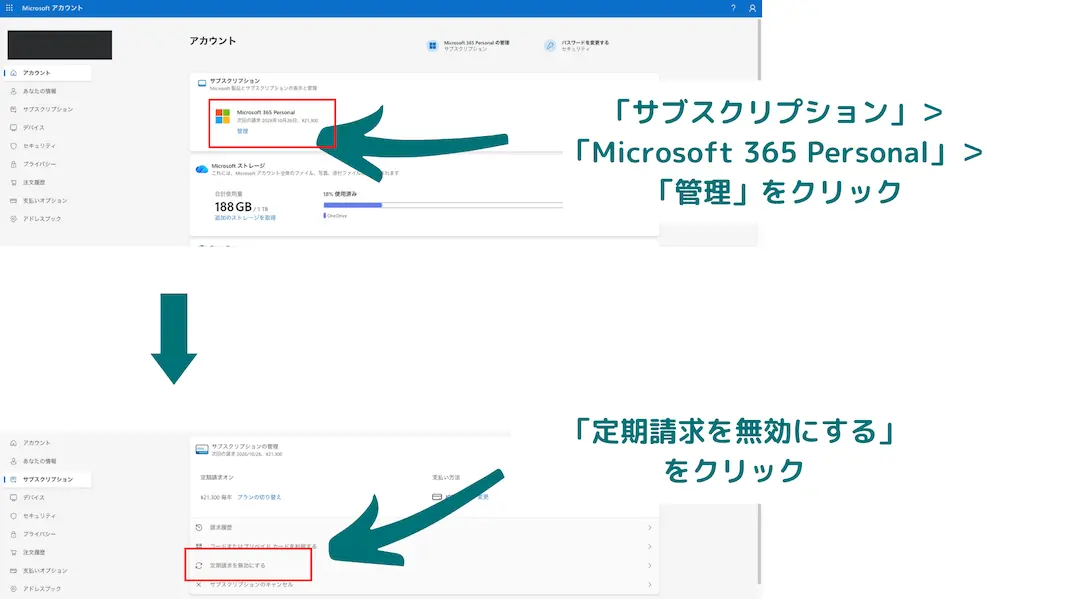This screenshot has height=599, width=1065.
Task: Click the 支払い方法 credit card icon
Action: coord(437,497)
